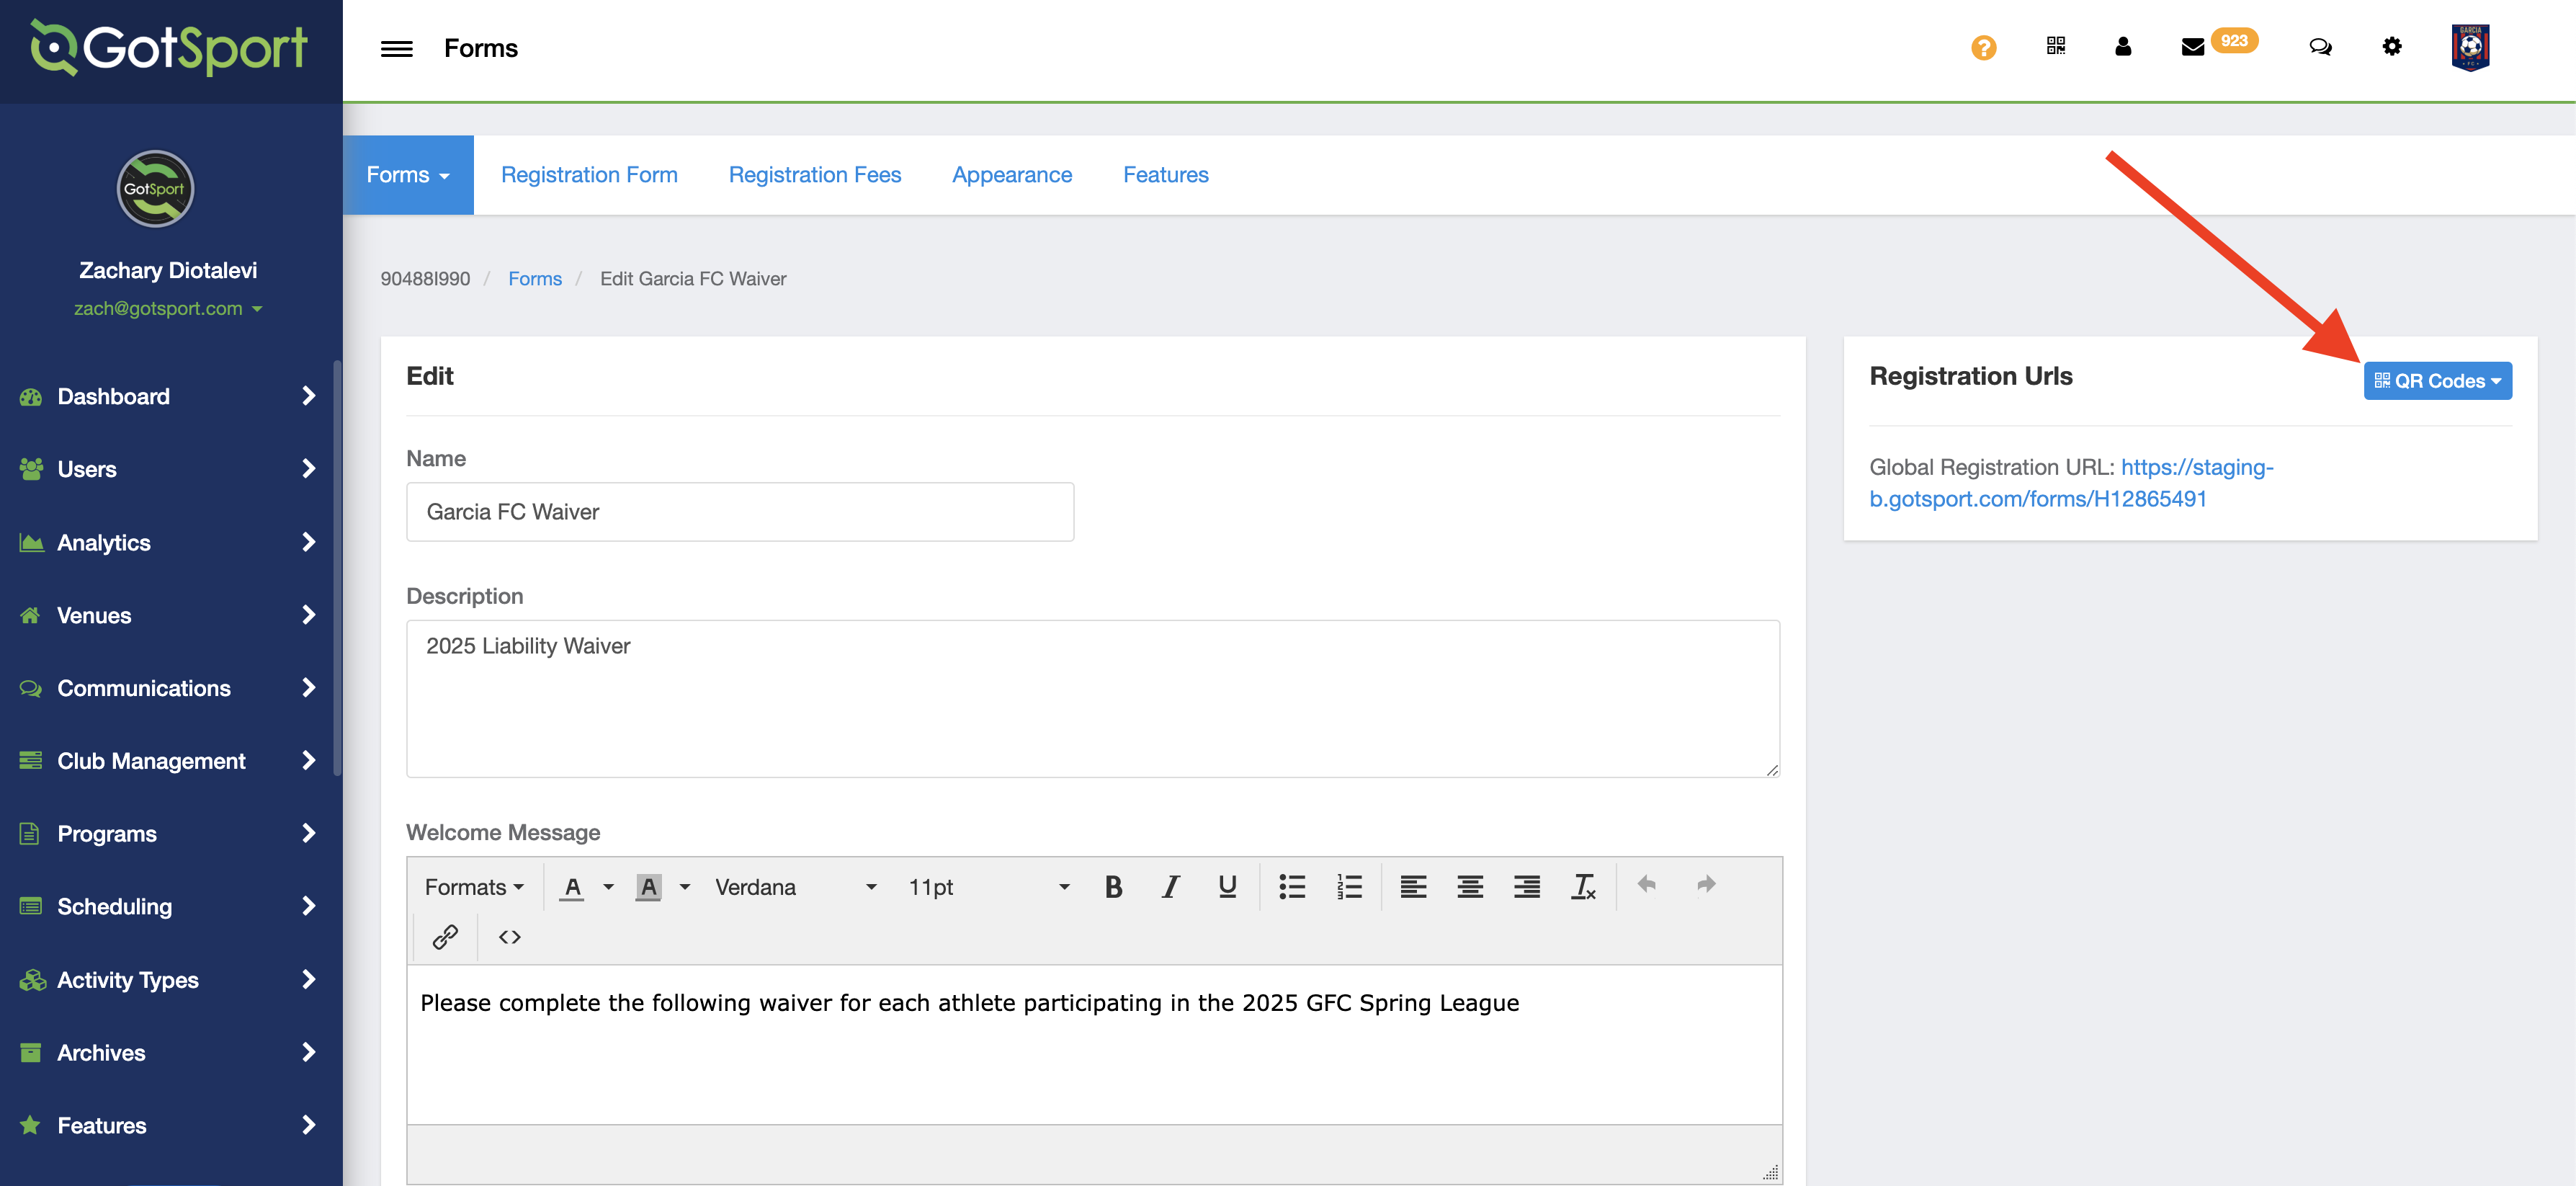
Task: Click the 904881990 breadcrumb text
Action: (424, 279)
